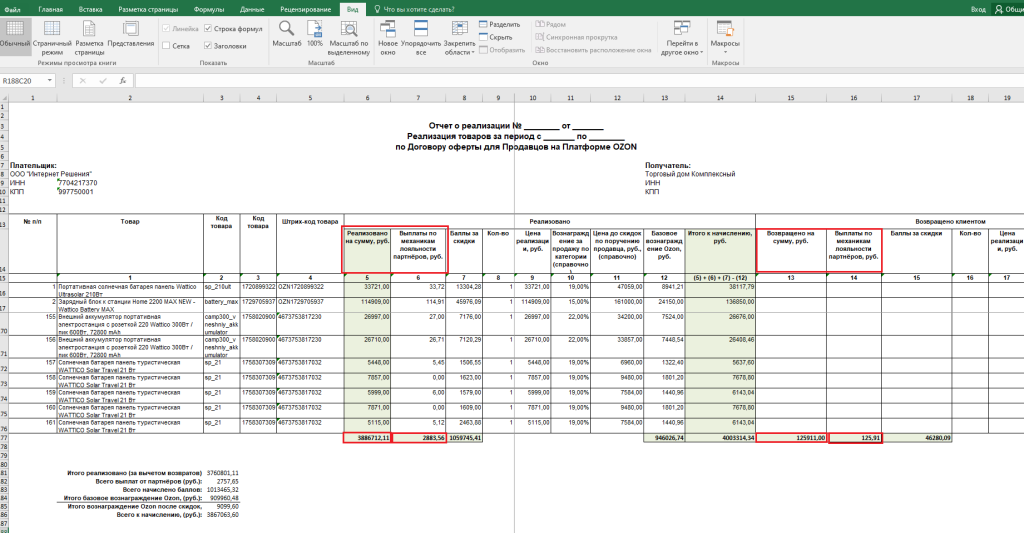This screenshot has width=1024, height=533.
Task: Select row header 77
Action: click(x=4, y=438)
